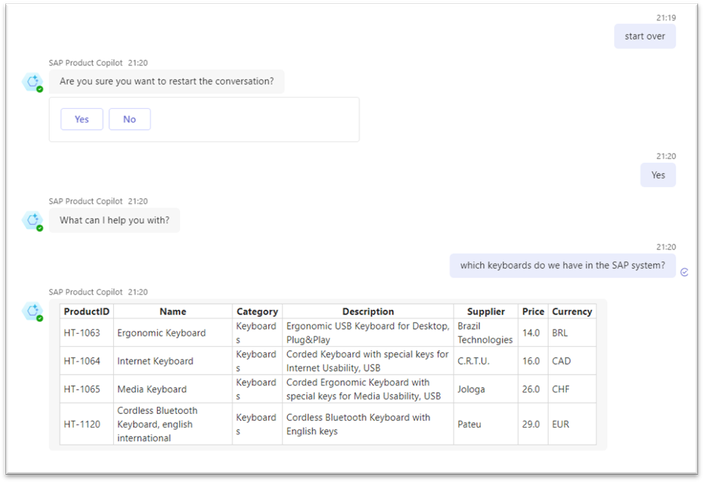Click the Yes button in restart prompt
705x483 pixels.
coord(82,119)
